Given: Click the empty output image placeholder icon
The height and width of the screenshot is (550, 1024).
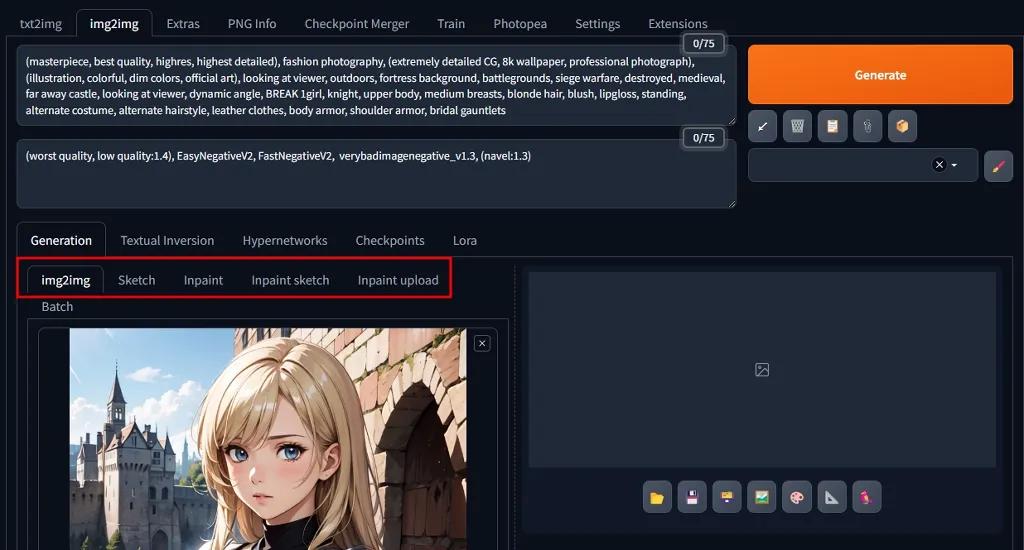Looking at the screenshot, I should pos(762,370).
